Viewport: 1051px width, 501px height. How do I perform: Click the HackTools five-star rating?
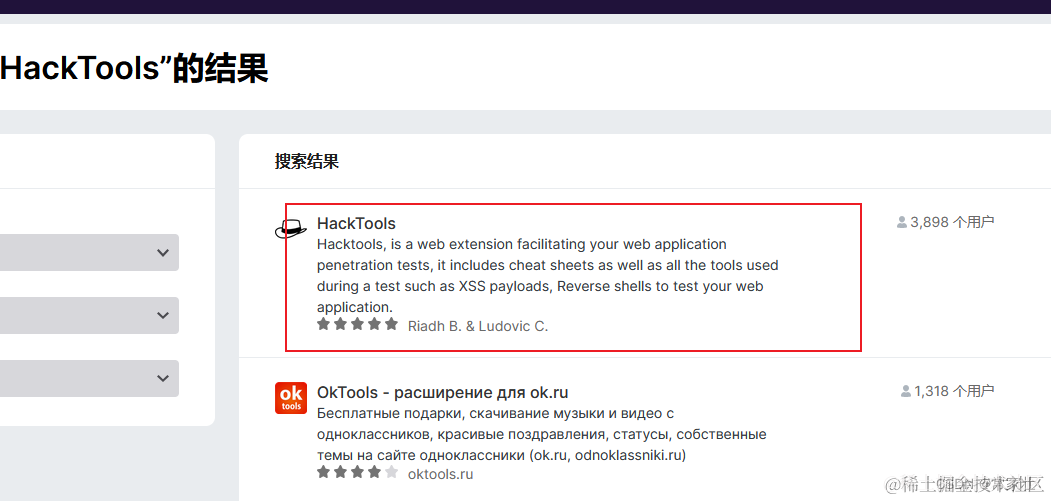357,325
